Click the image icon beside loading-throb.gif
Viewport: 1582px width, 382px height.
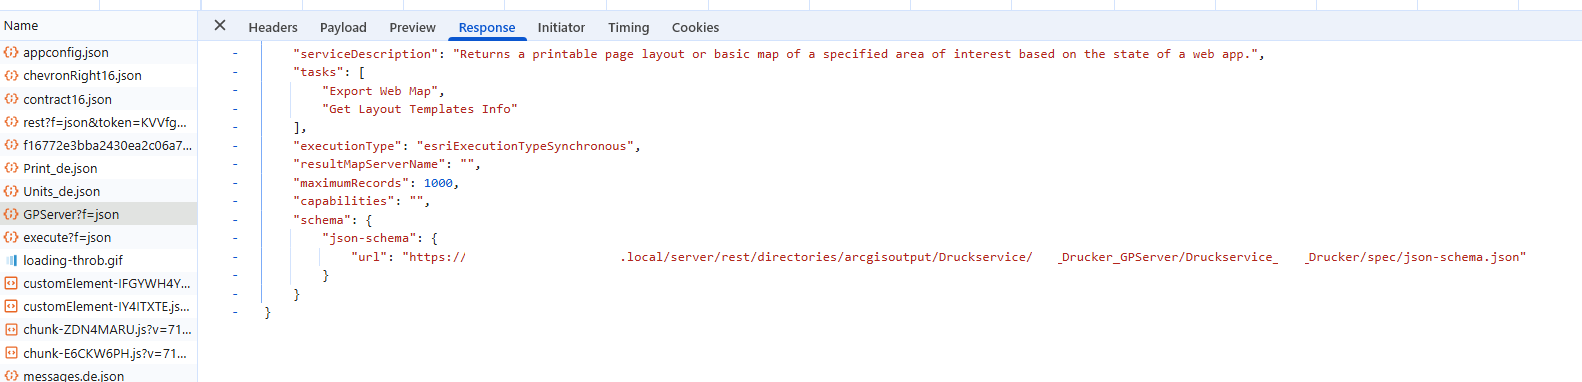(11, 260)
